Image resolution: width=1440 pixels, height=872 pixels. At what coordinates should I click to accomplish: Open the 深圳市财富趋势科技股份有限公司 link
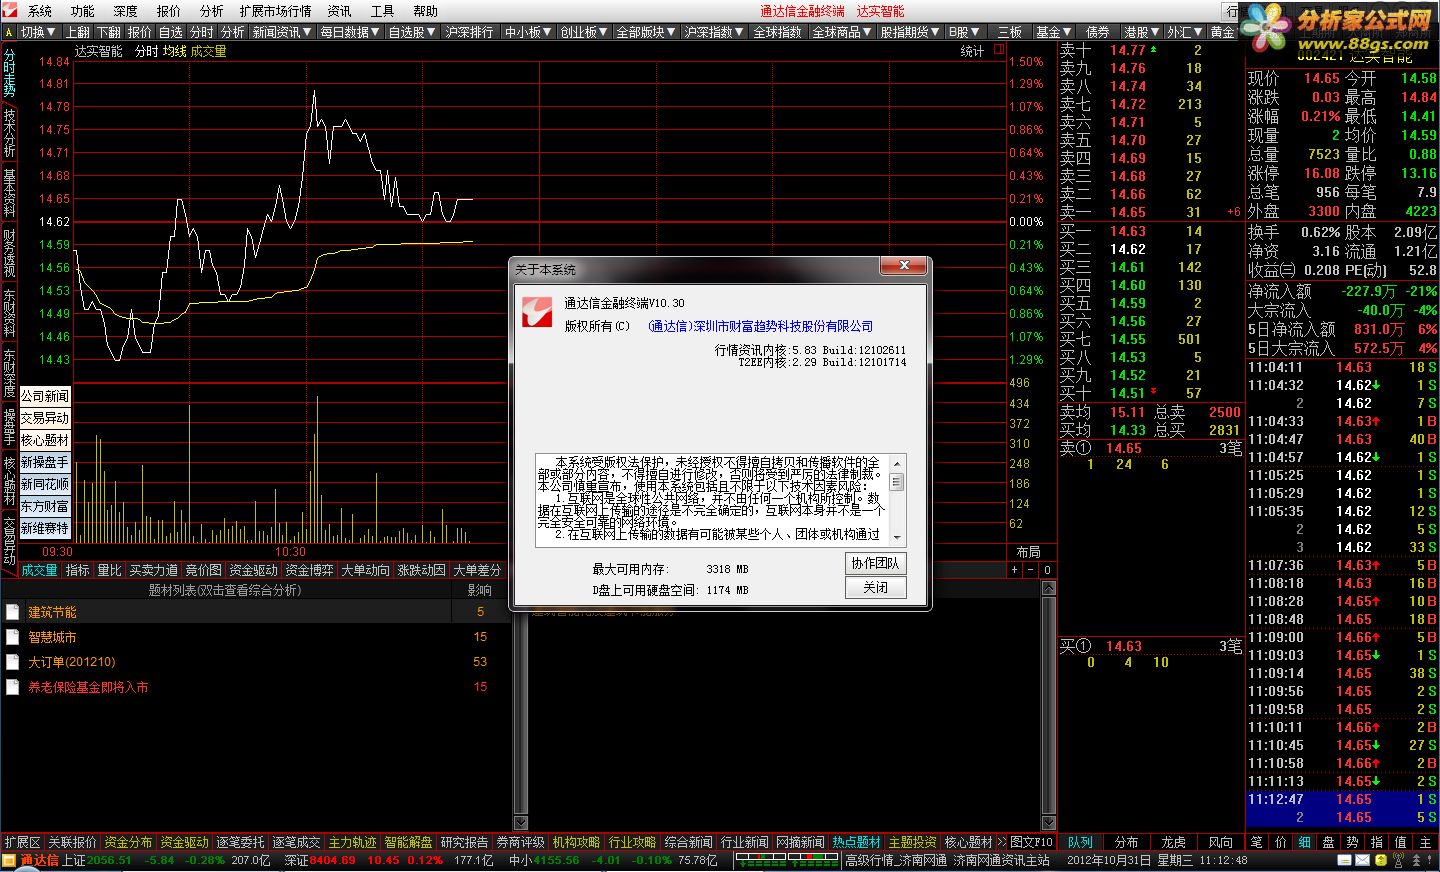coord(760,326)
